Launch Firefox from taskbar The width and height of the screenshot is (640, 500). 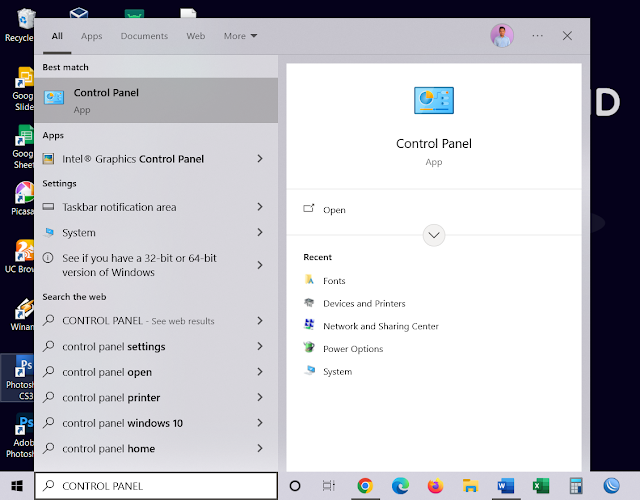tap(436, 486)
